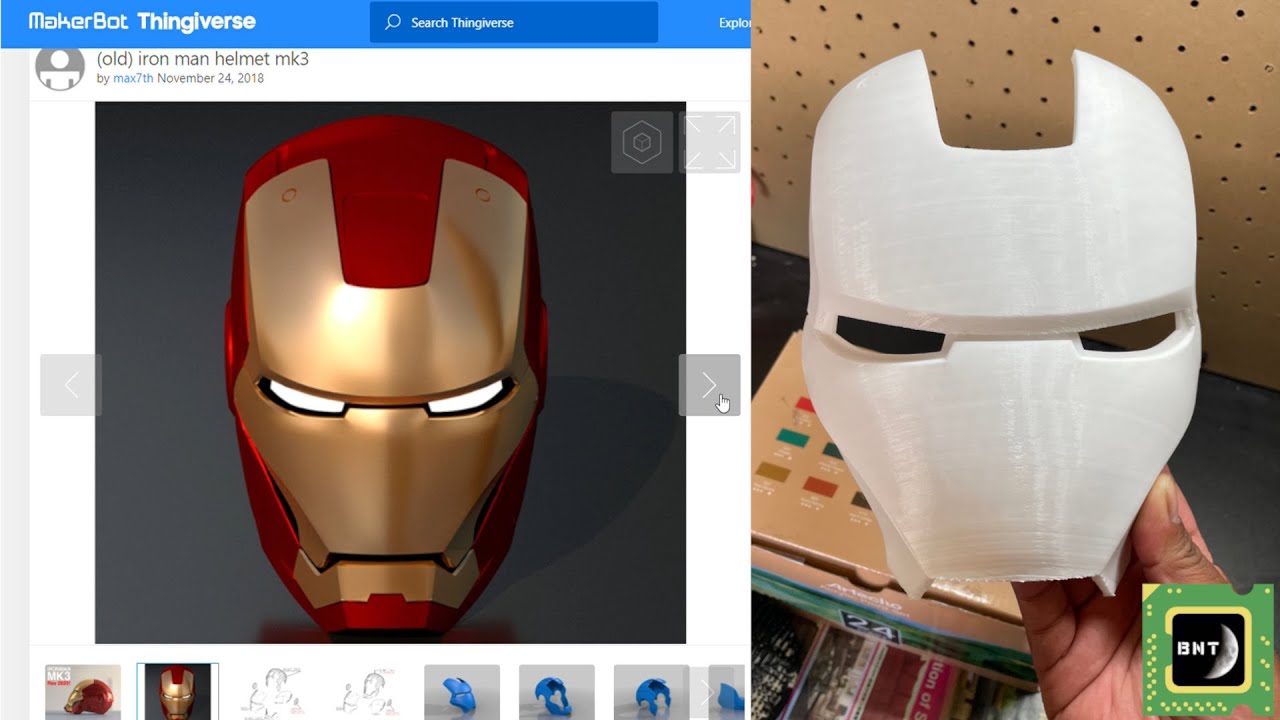Click the search magnifier icon
Screen dimensions: 1280x720
click(393, 22)
